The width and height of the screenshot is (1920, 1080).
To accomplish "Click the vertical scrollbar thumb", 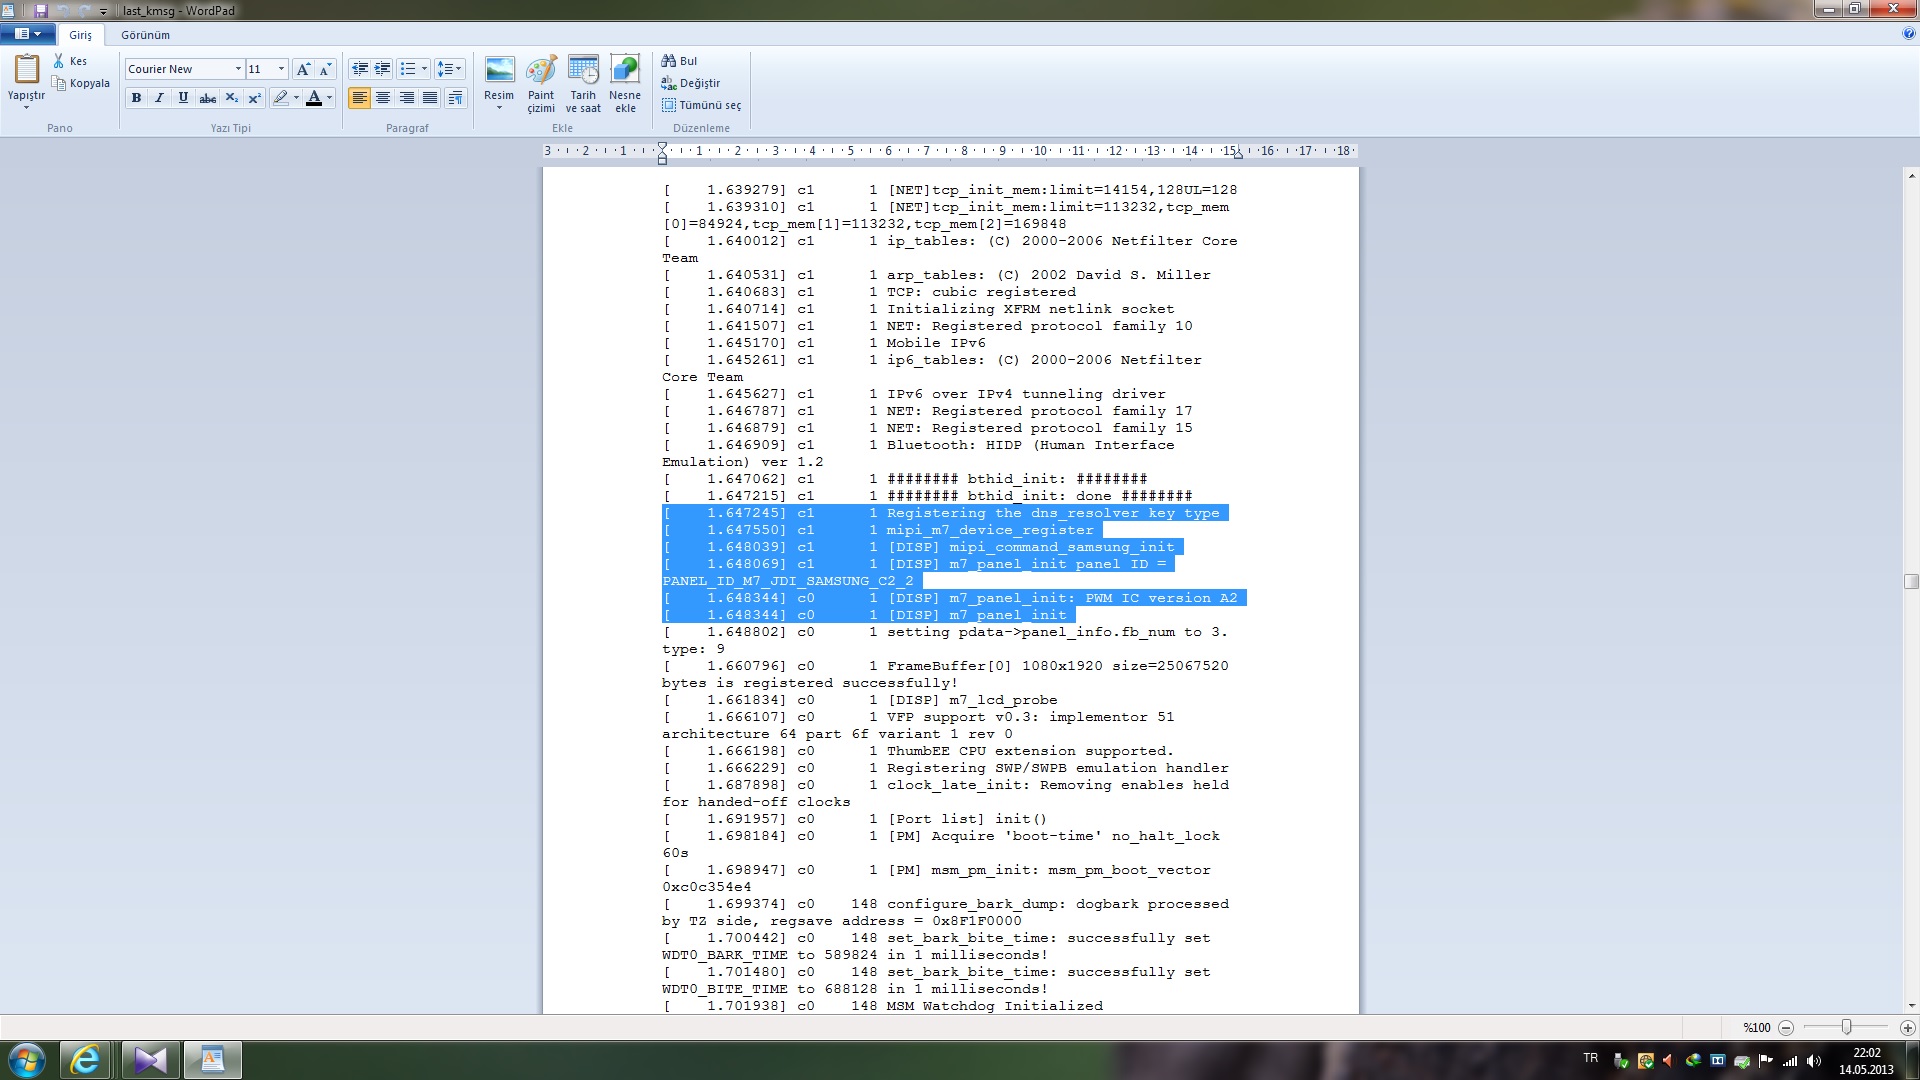I will [x=1911, y=581].
